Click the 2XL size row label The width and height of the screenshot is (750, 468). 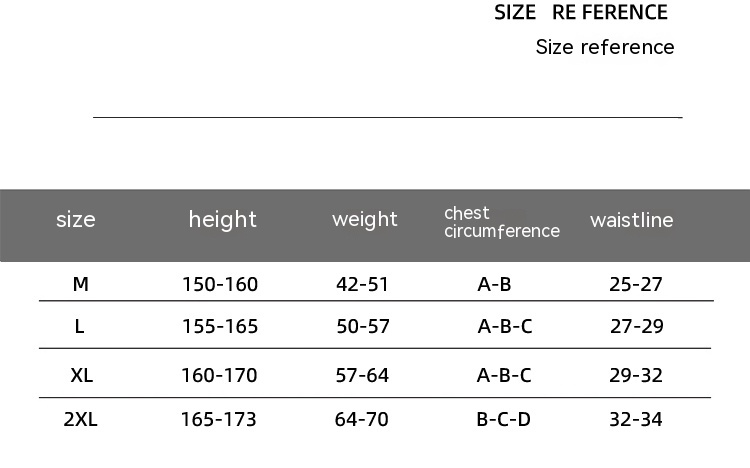click(x=80, y=420)
